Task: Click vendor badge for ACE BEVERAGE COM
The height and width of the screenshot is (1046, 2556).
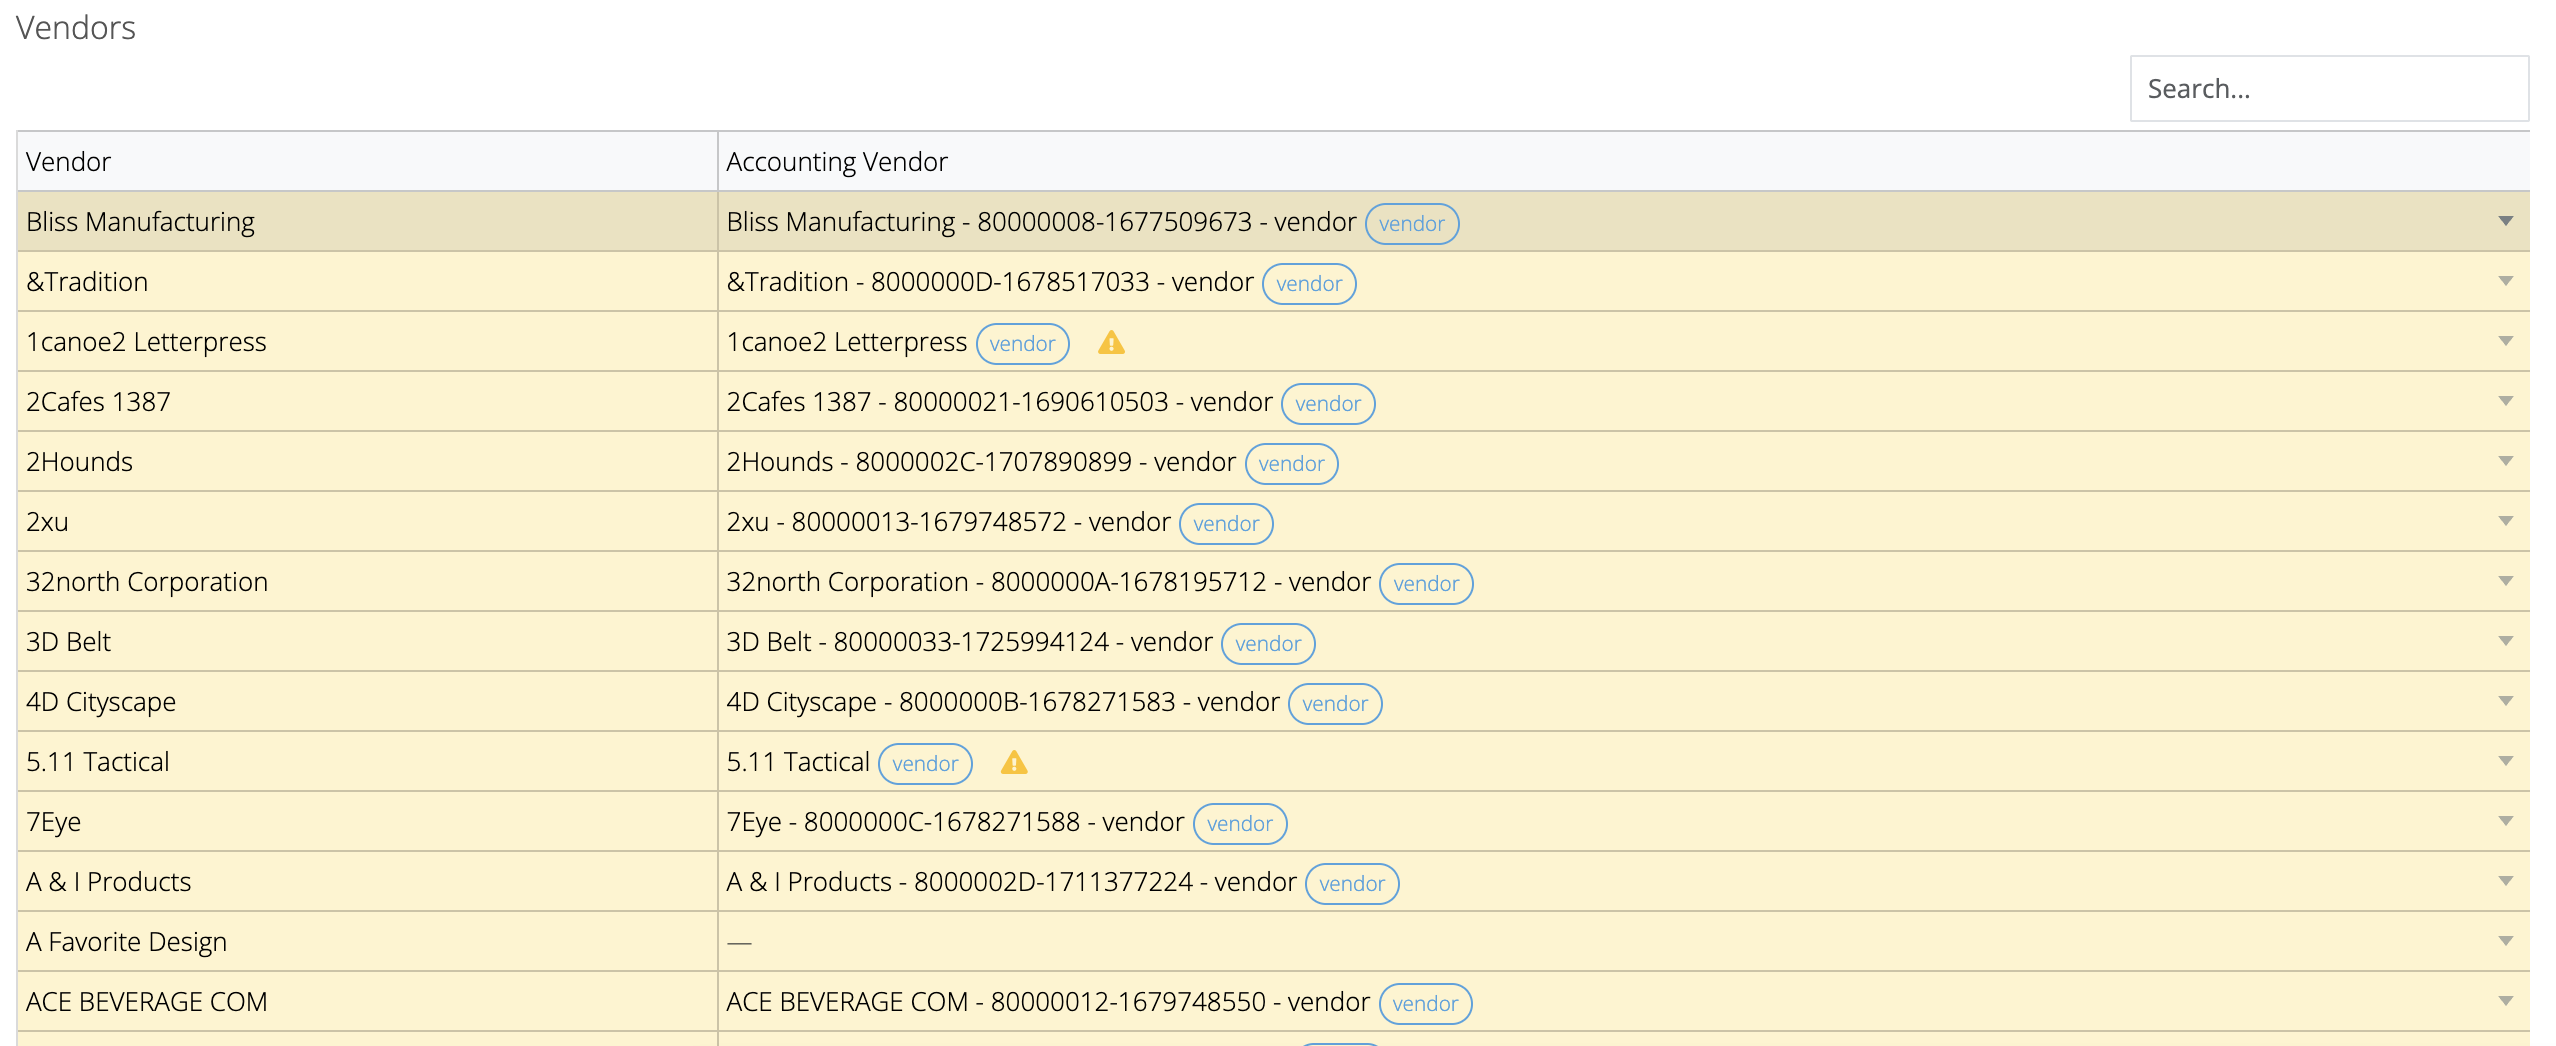Action: pyautogui.click(x=1425, y=1003)
